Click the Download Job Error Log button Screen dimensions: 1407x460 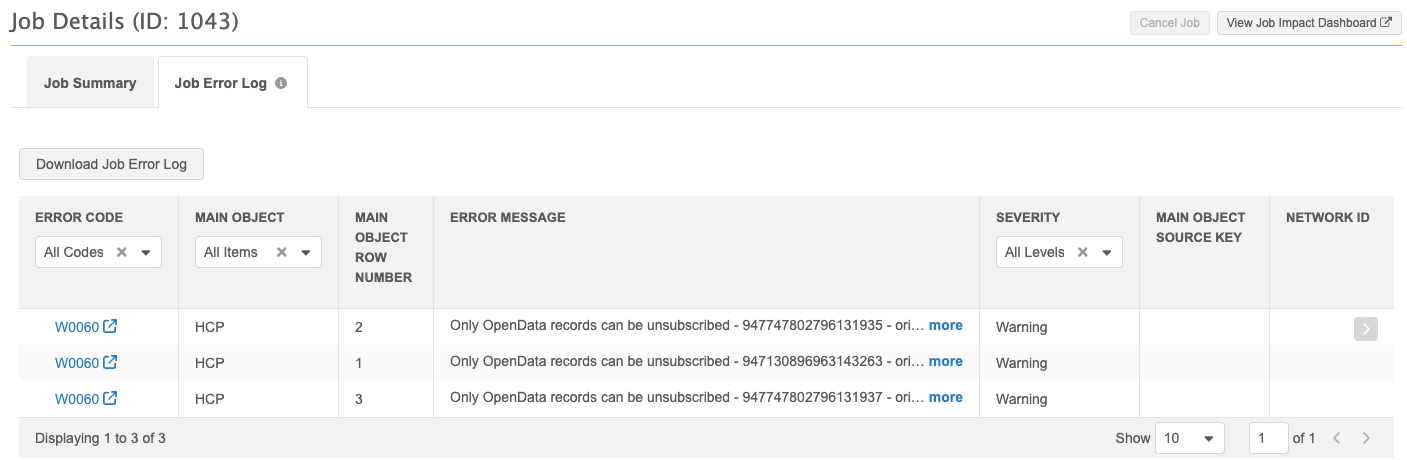pos(111,164)
